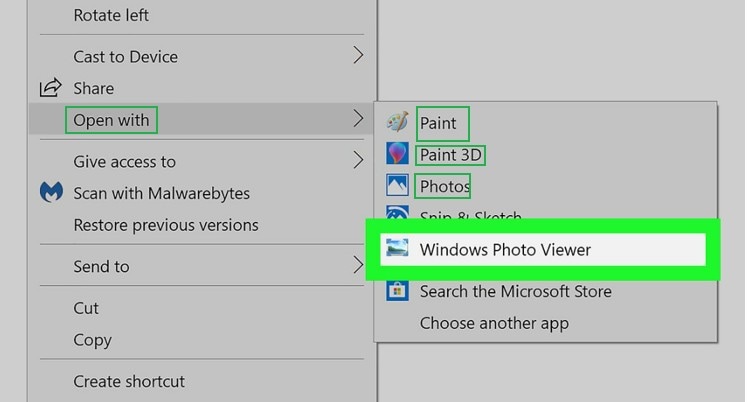Viewport: 747px width, 402px height.
Task: Expand the Send to submenu arrow
Action: tap(358, 266)
